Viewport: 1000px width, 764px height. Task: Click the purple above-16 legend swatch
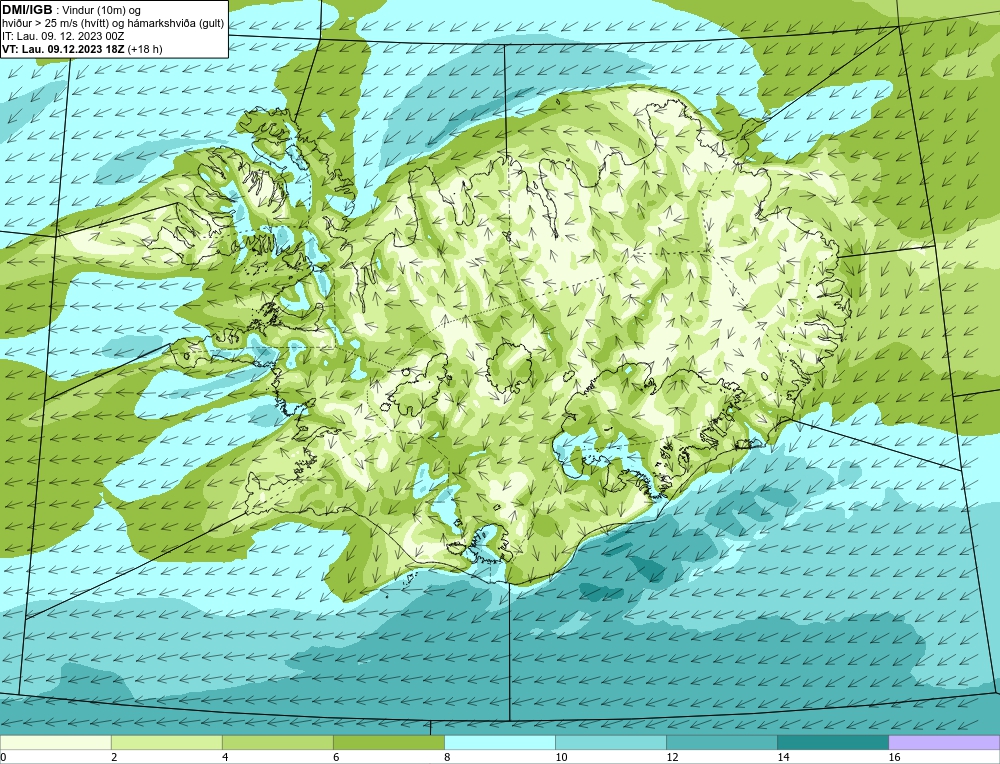[x=944, y=742]
